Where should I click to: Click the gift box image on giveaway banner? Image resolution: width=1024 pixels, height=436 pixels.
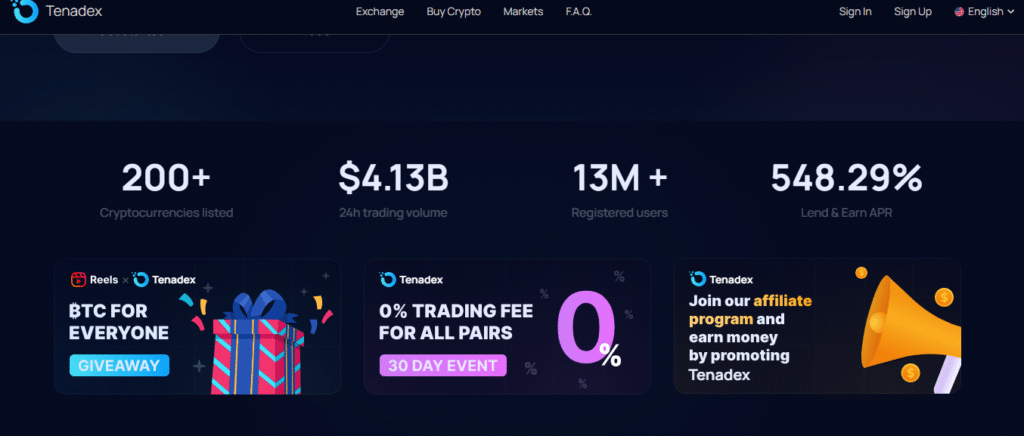tap(258, 343)
